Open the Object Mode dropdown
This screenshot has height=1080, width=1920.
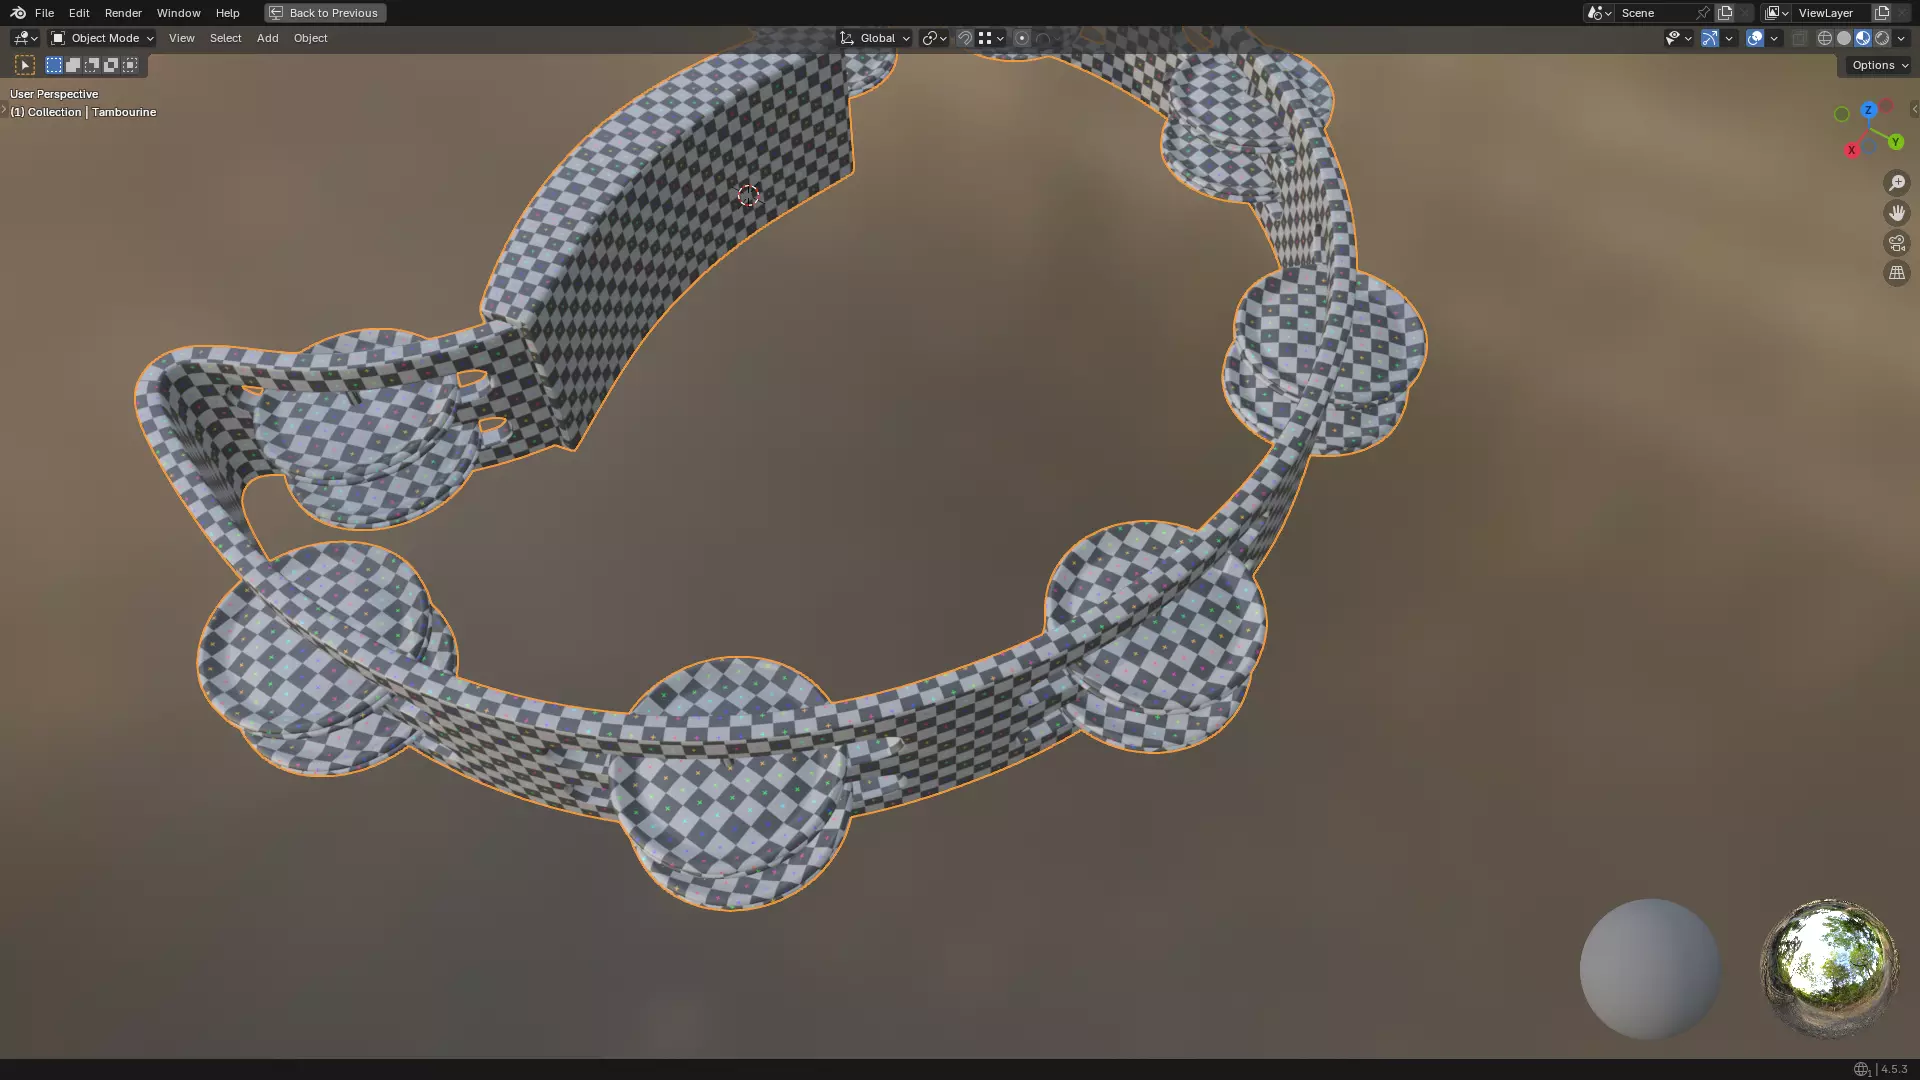(102, 38)
